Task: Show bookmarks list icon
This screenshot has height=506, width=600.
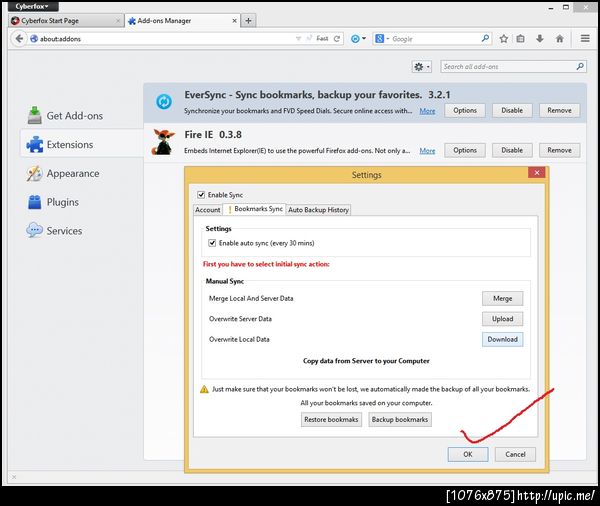Action: point(520,39)
